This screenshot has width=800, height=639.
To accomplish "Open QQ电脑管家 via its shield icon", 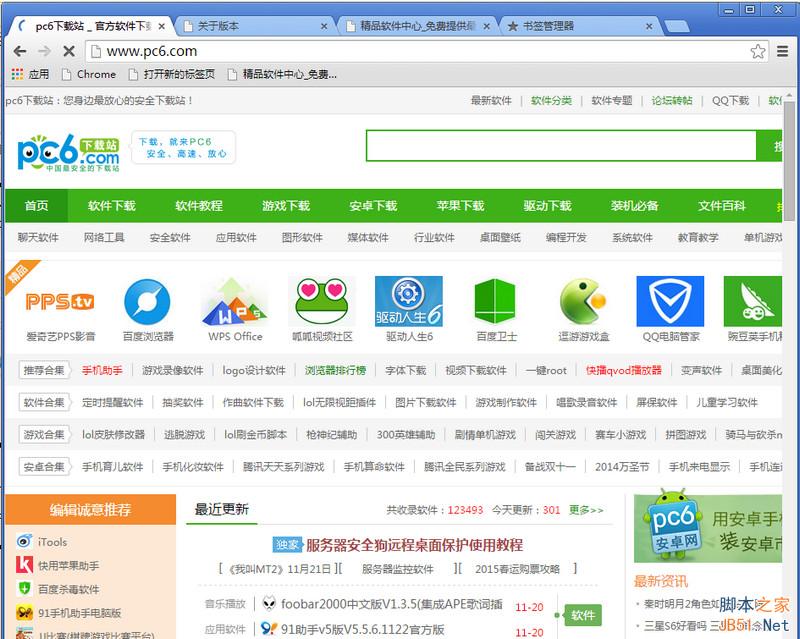I will (669, 300).
